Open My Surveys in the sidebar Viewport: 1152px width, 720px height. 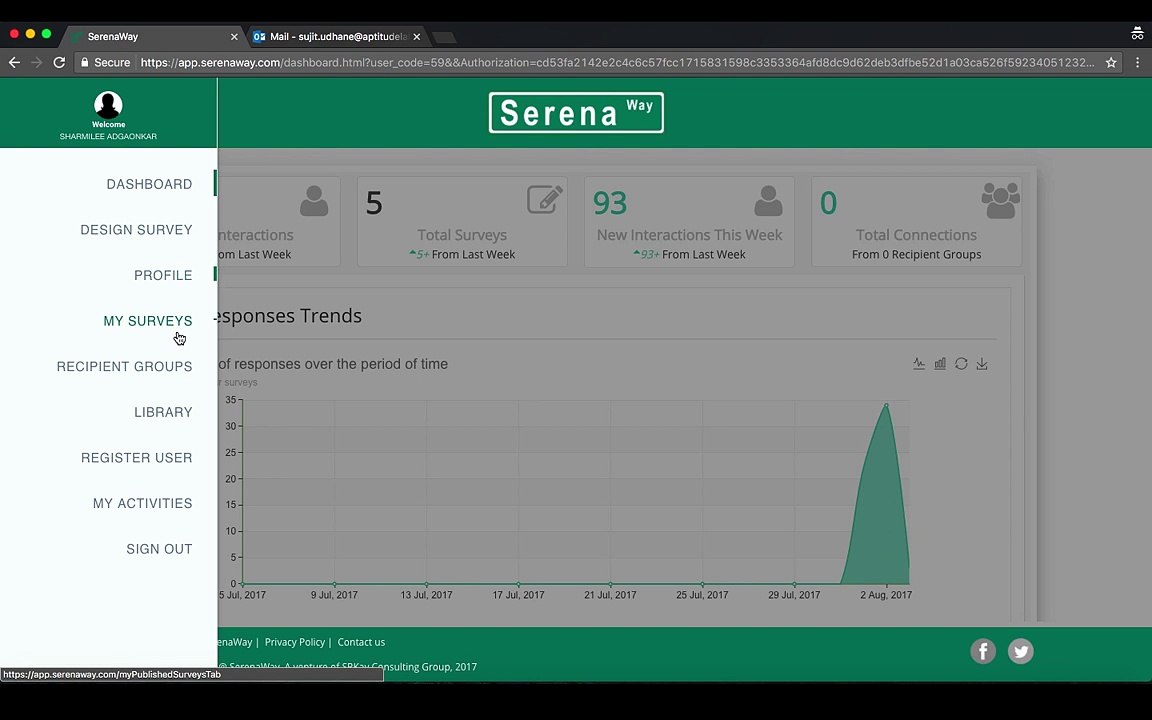point(148,321)
